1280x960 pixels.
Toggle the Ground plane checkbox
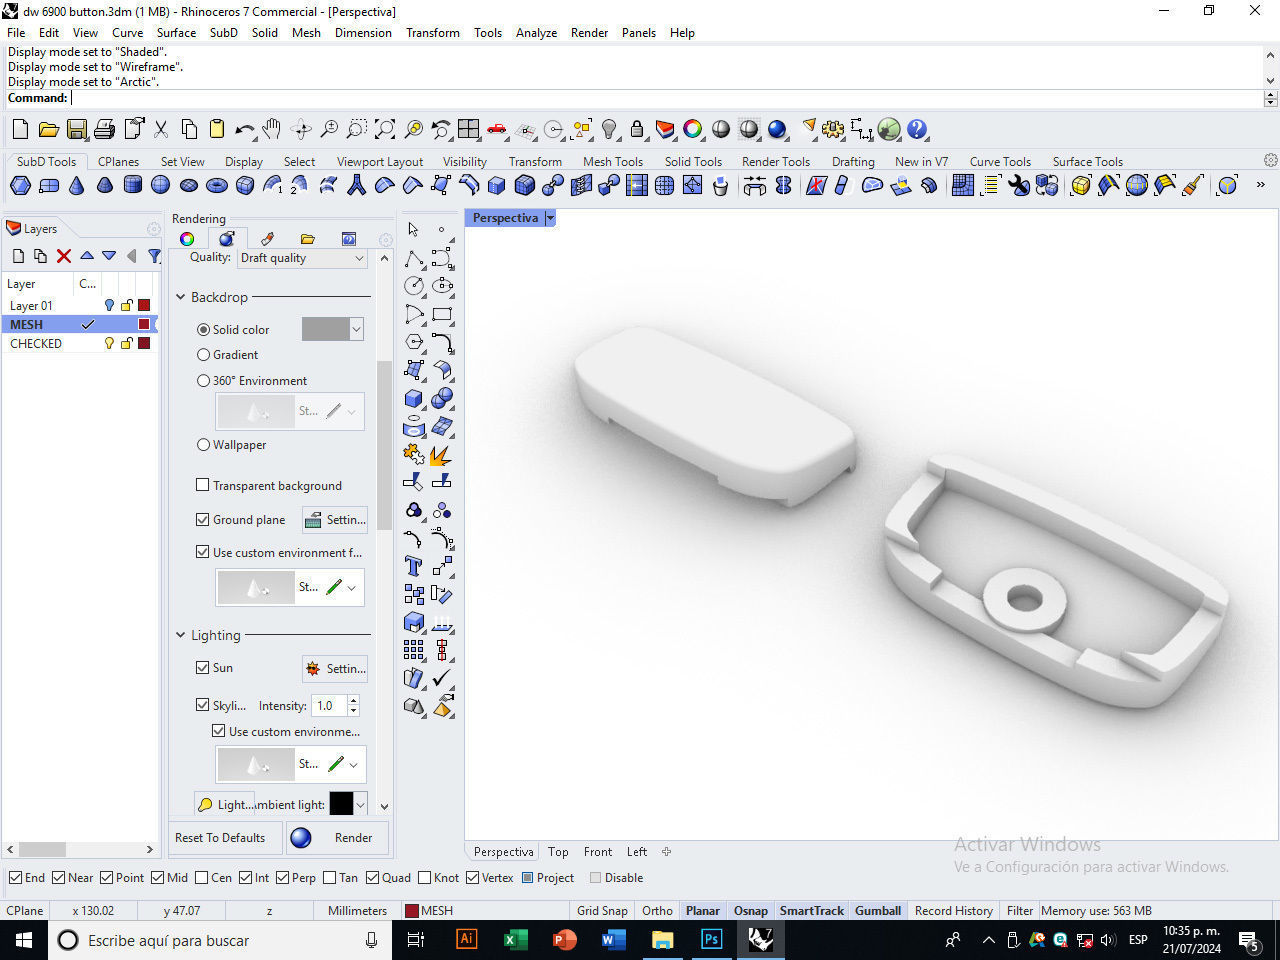pyautogui.click(x=203, y=519)
